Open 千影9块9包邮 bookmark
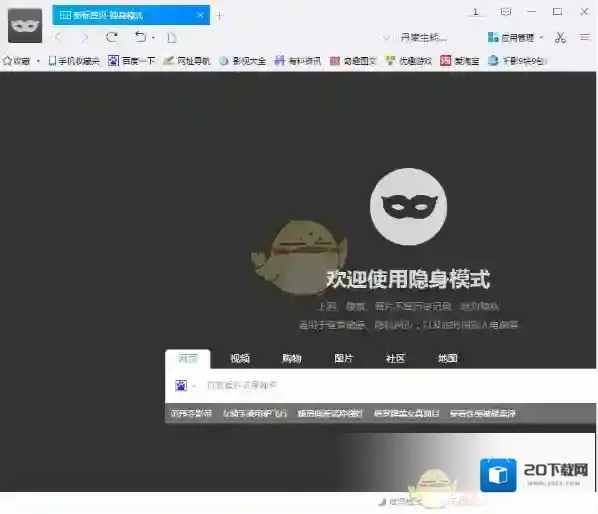 [x=518, y=61]
